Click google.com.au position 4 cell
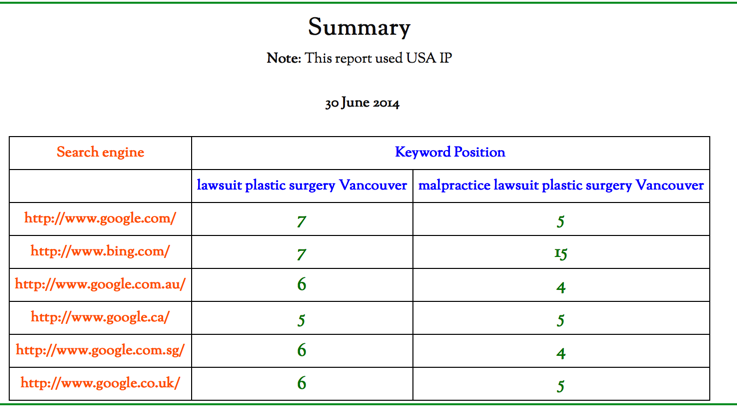The height and width of the screenshot is (410, 737). [x=561, y=287]
